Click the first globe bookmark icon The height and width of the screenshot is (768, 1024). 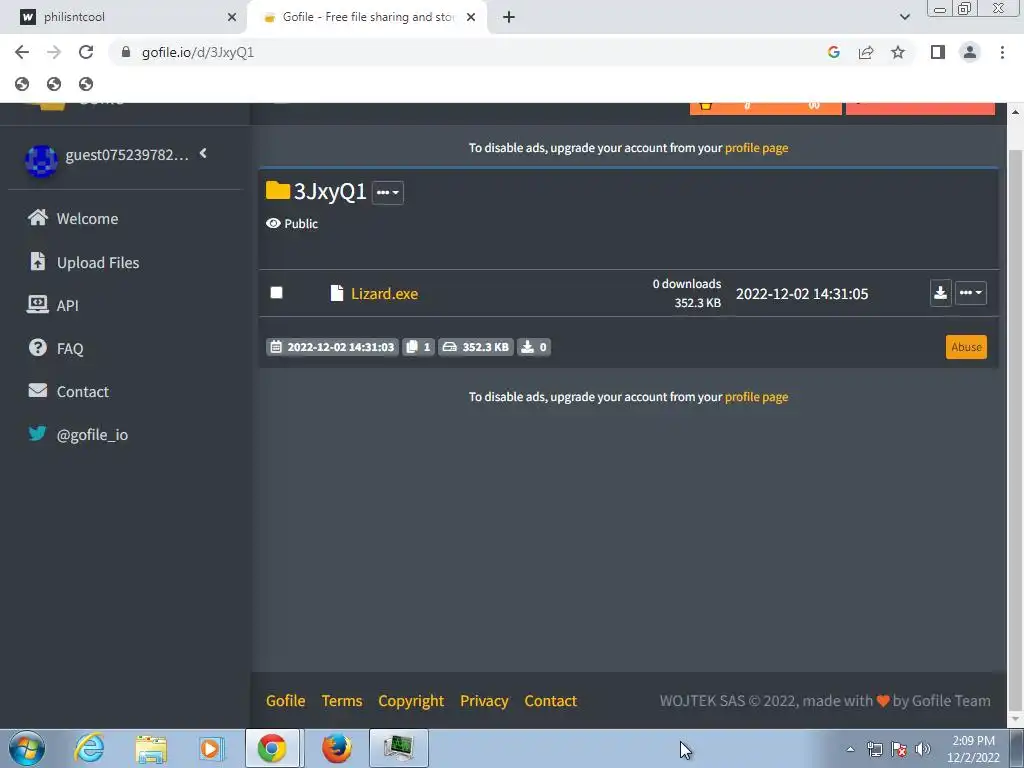pyautogui.click(x=22, y=84)
